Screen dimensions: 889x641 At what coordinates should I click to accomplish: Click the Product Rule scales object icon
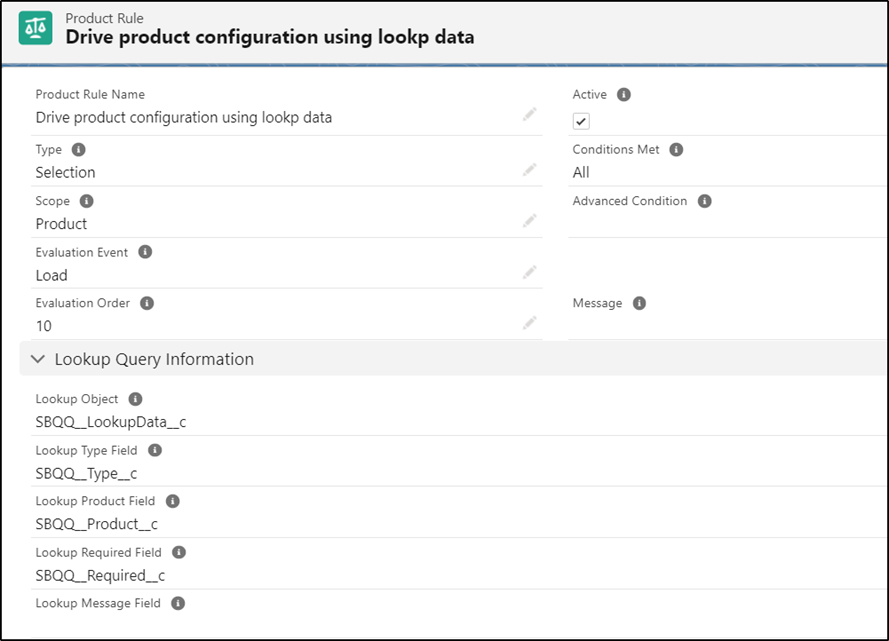[35, 27]
